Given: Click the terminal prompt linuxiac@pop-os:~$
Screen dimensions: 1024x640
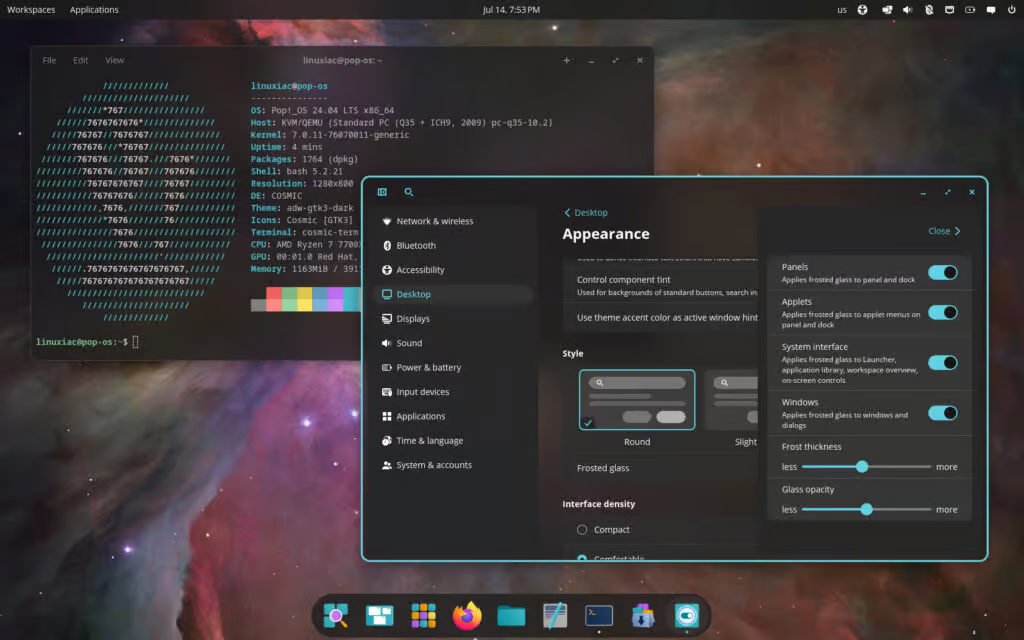Looking at the screenshot, I should 82,342.
